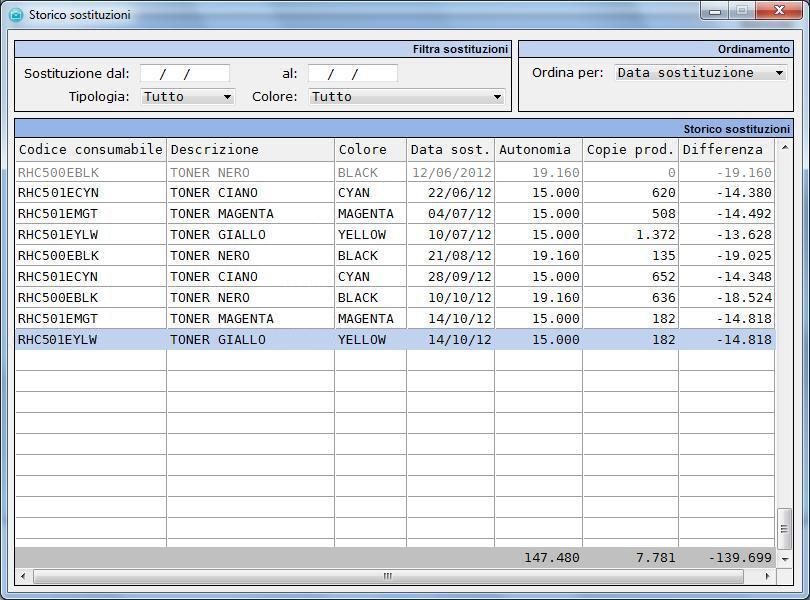Select the RHC500EBLK row dated 10/10/12
The width and height of the screenshot is (810, 600).
pos(395,298)
